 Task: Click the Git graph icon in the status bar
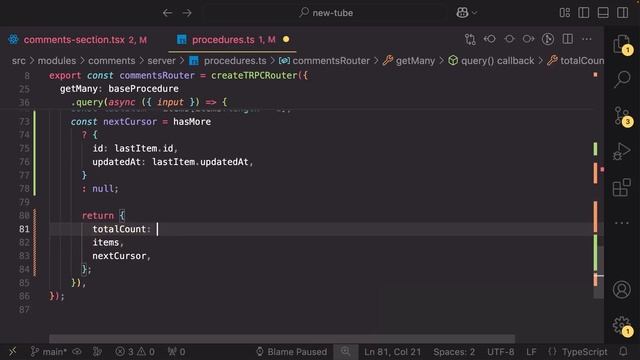(98, 351)
